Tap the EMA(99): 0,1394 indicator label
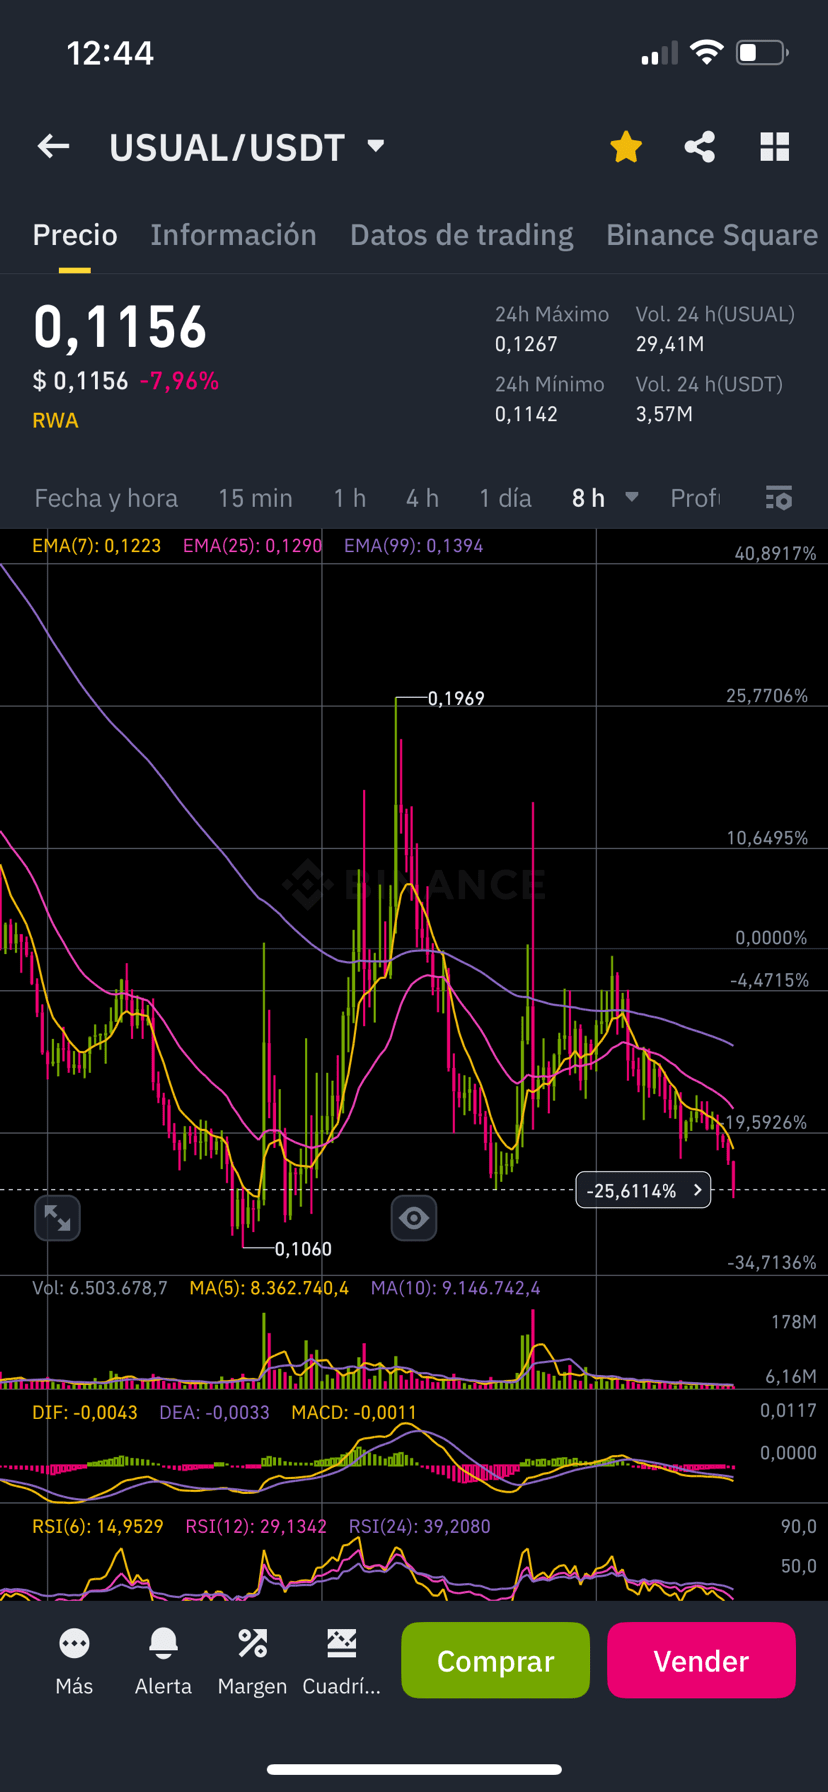828x1792 pixels. pos(414,546)
